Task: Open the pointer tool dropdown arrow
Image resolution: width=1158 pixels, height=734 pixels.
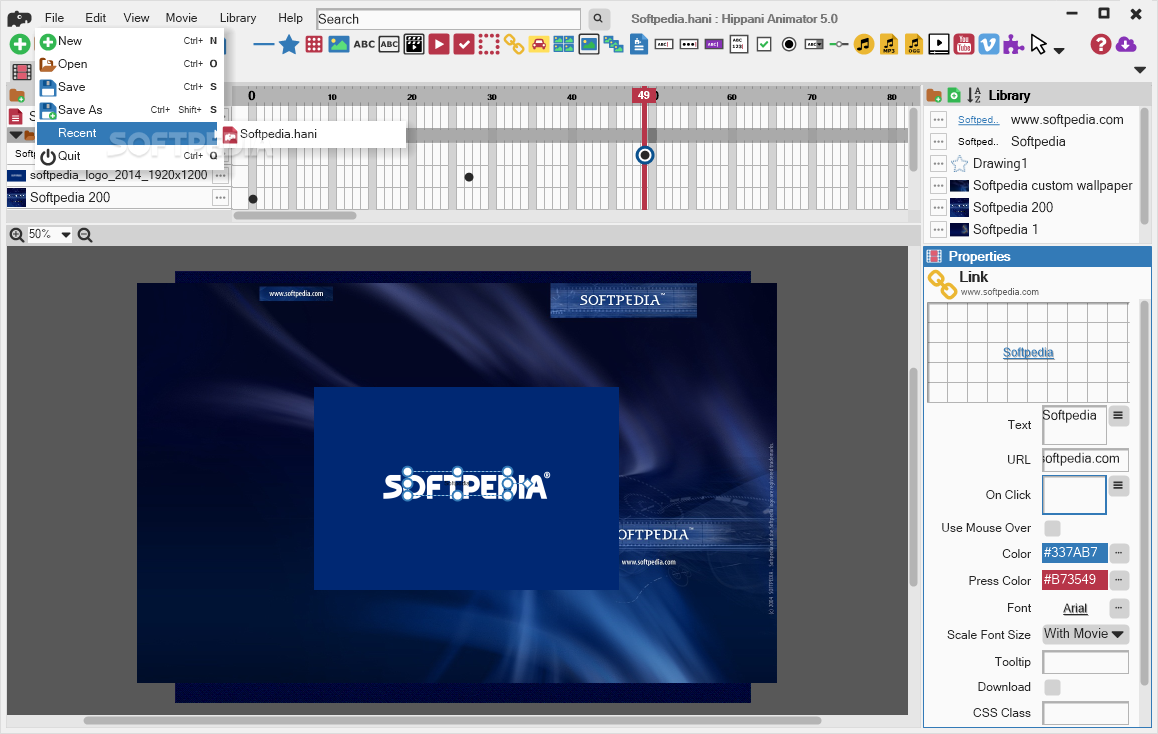Action: coord(1059,50)
